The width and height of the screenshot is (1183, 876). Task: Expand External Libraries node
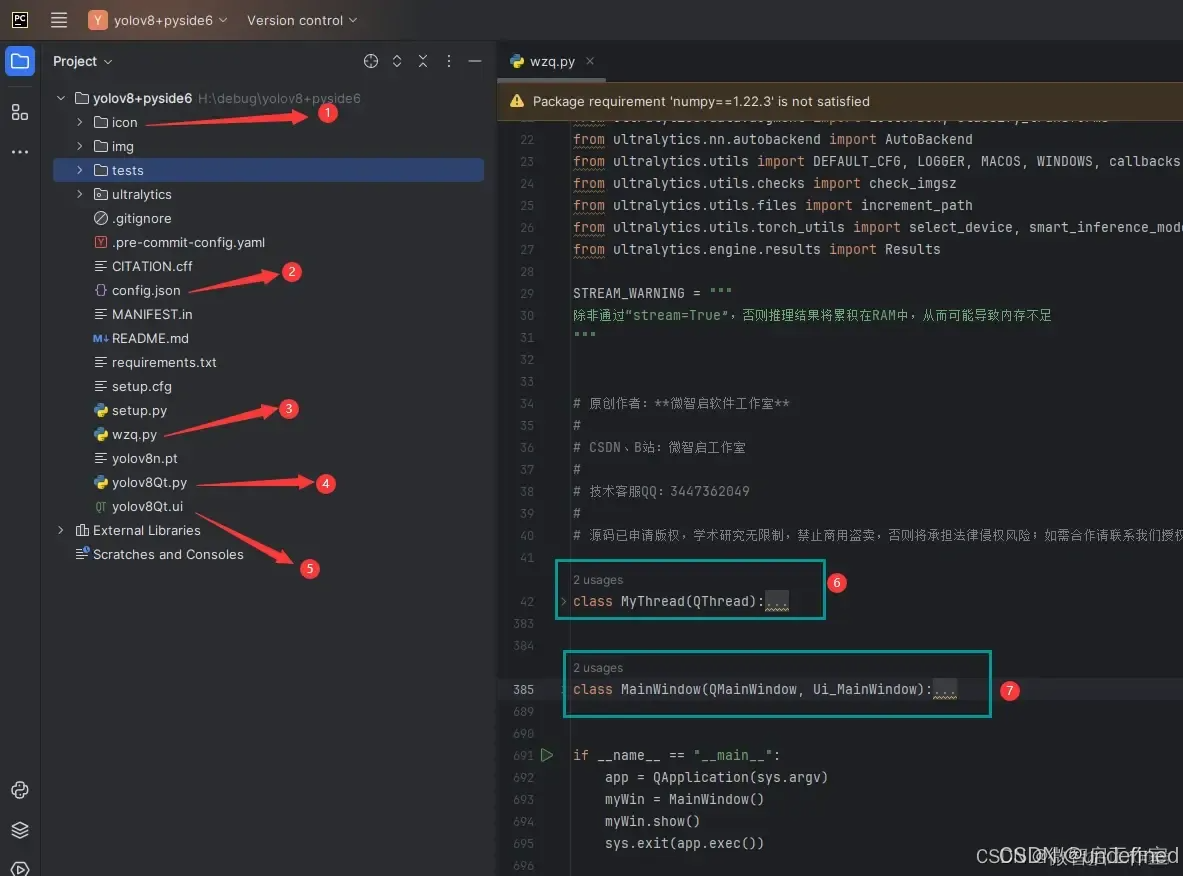point(59,530)
